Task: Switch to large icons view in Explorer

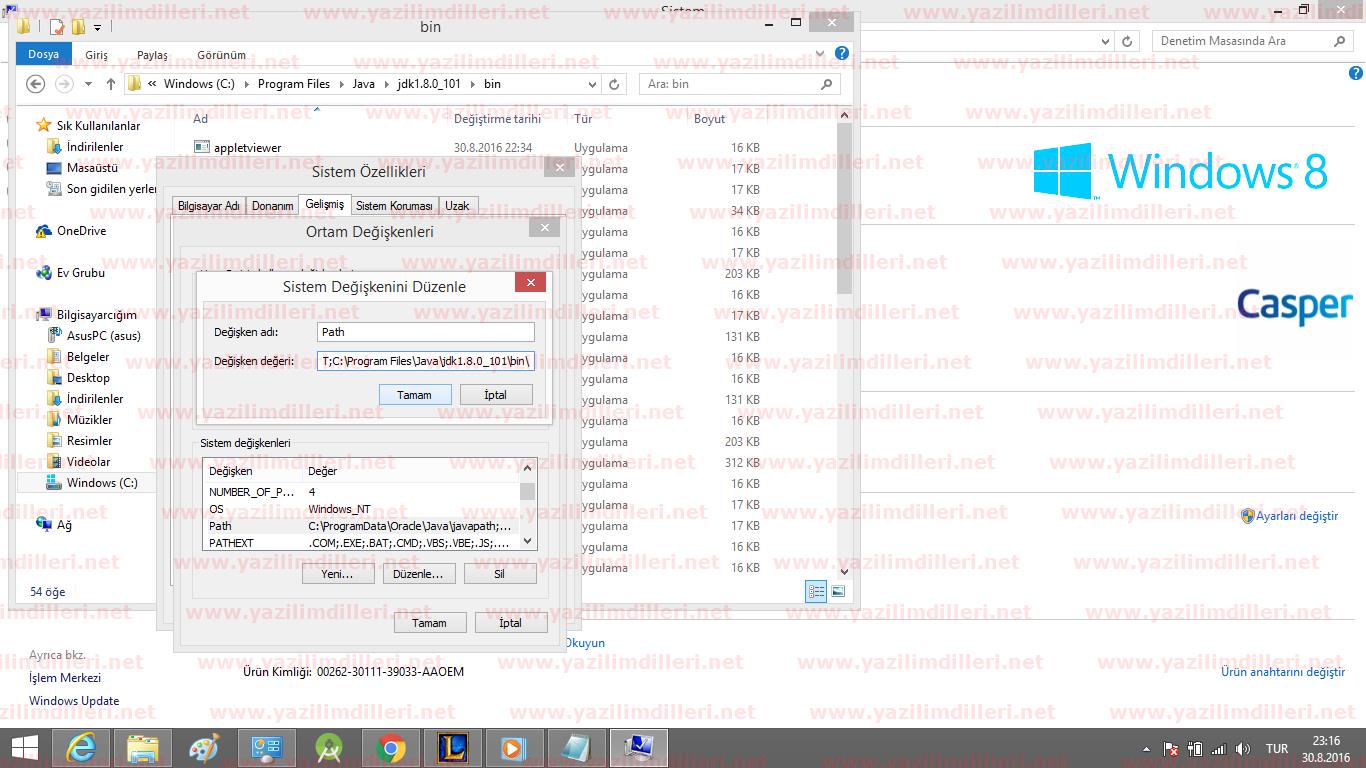Action: coord(838,592)
